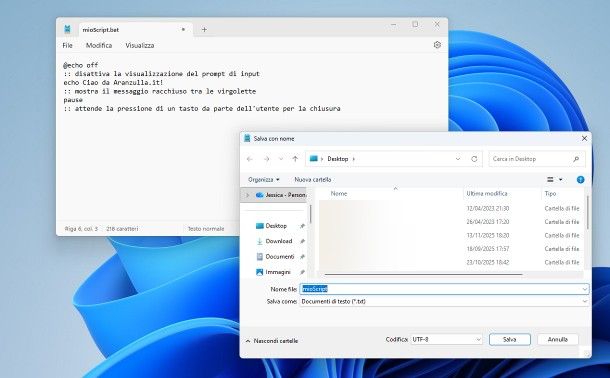This screenshot has height=378, width=610.
Task: Click the pin icon next to Immagini
Action: tap(302, 272)
